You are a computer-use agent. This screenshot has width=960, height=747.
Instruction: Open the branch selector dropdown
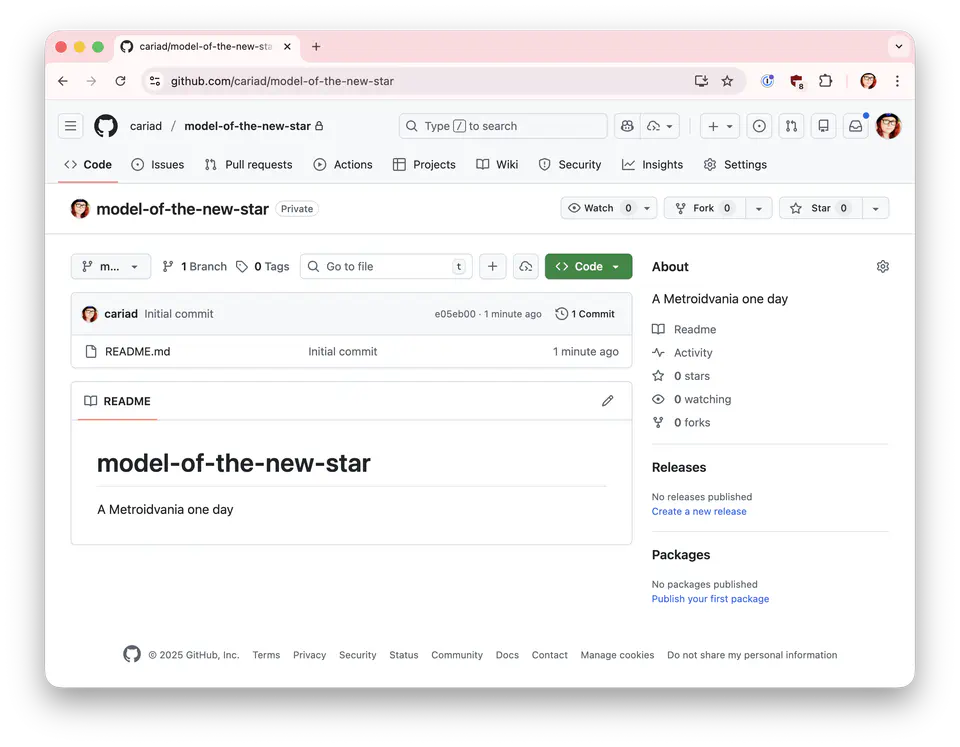(110, 266)
